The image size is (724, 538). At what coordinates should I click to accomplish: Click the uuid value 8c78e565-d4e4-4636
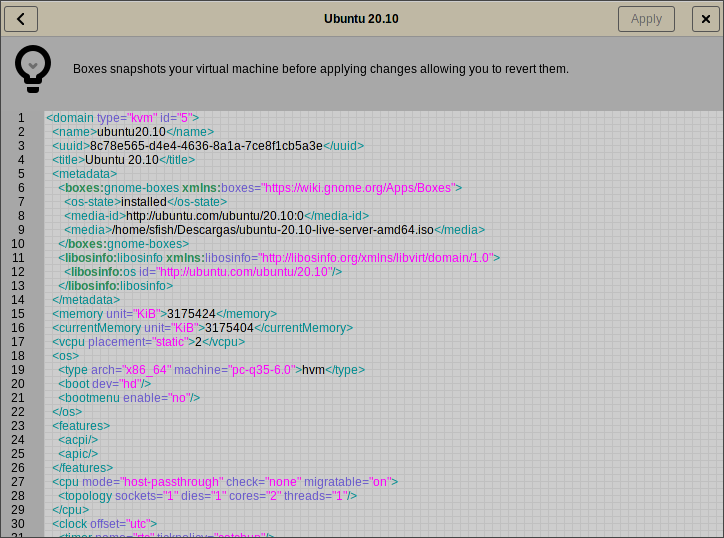coord(206,146)
